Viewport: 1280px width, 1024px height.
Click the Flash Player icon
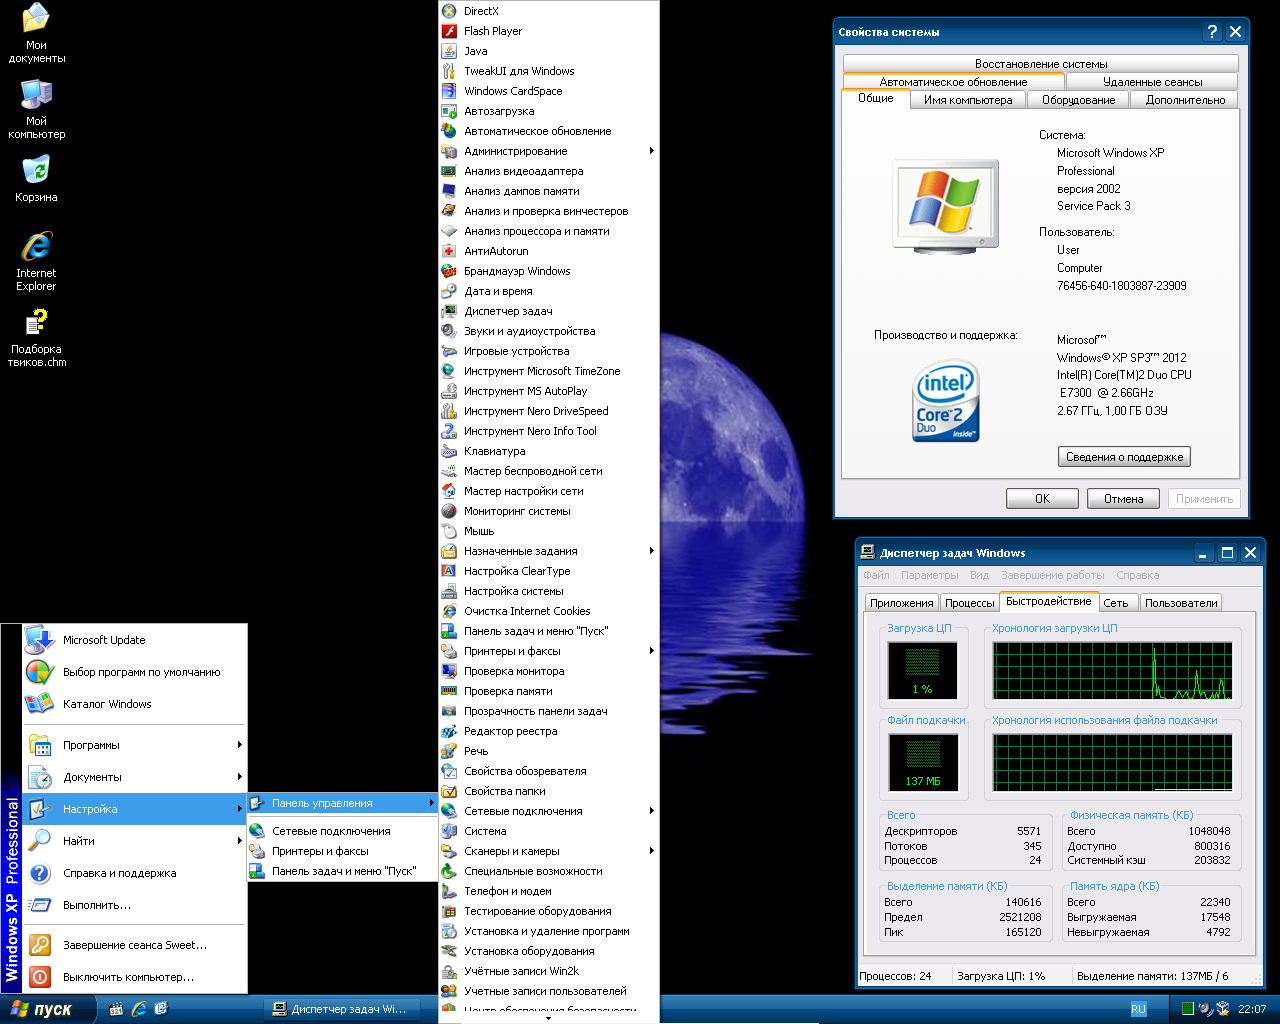click(449, 31)
